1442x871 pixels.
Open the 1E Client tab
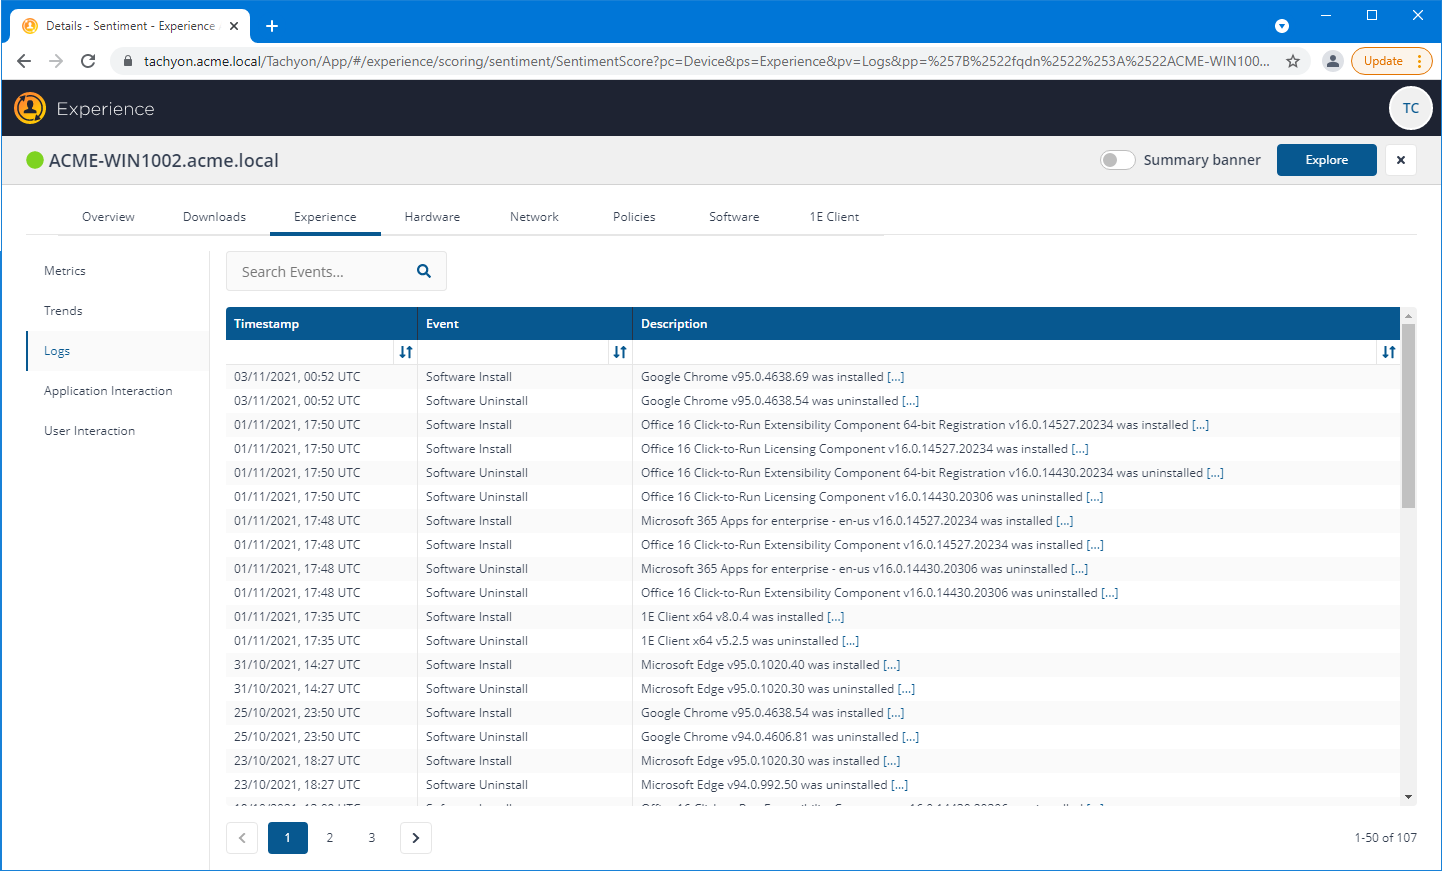834,217
